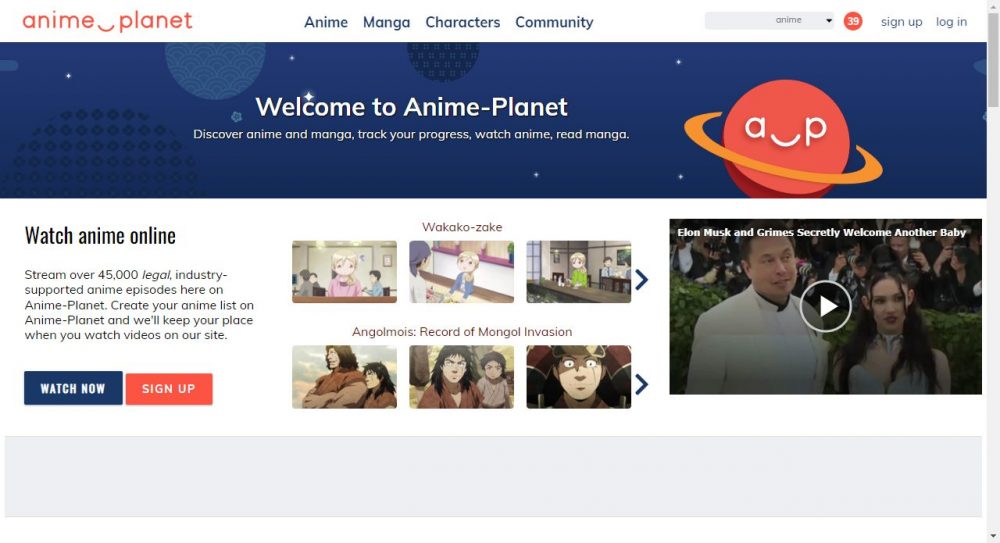
Task: Click the Elon Musk and Grimes video title
Action: pyautogui.click(x=821, y=232)
